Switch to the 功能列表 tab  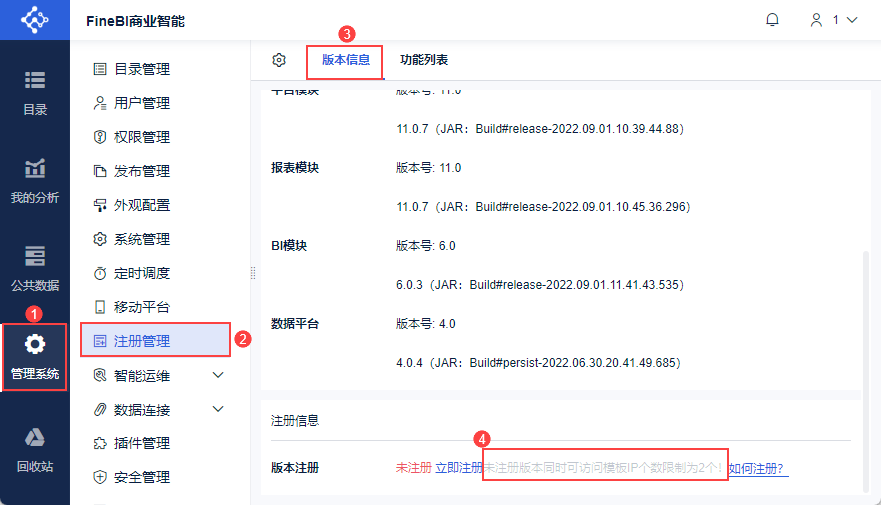click(x=424, y=60)
